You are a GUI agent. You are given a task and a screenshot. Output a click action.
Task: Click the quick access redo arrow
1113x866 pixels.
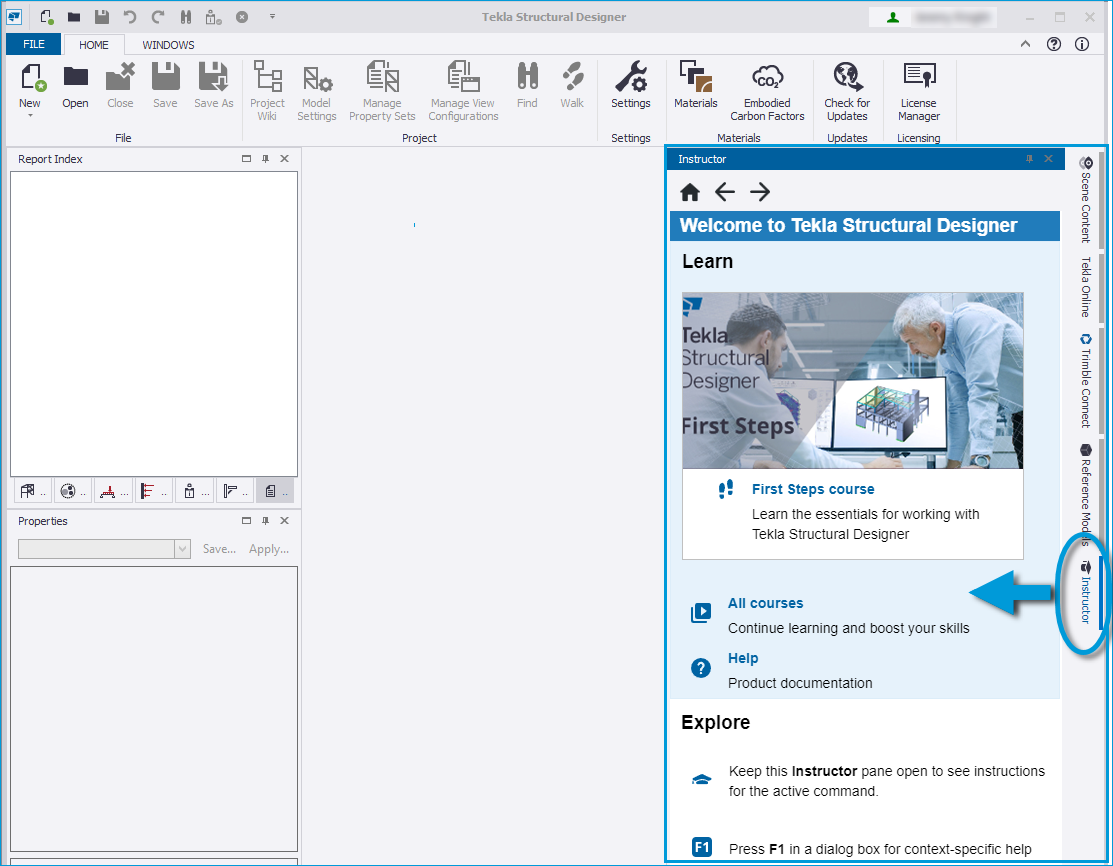click(x=158, y=16)
